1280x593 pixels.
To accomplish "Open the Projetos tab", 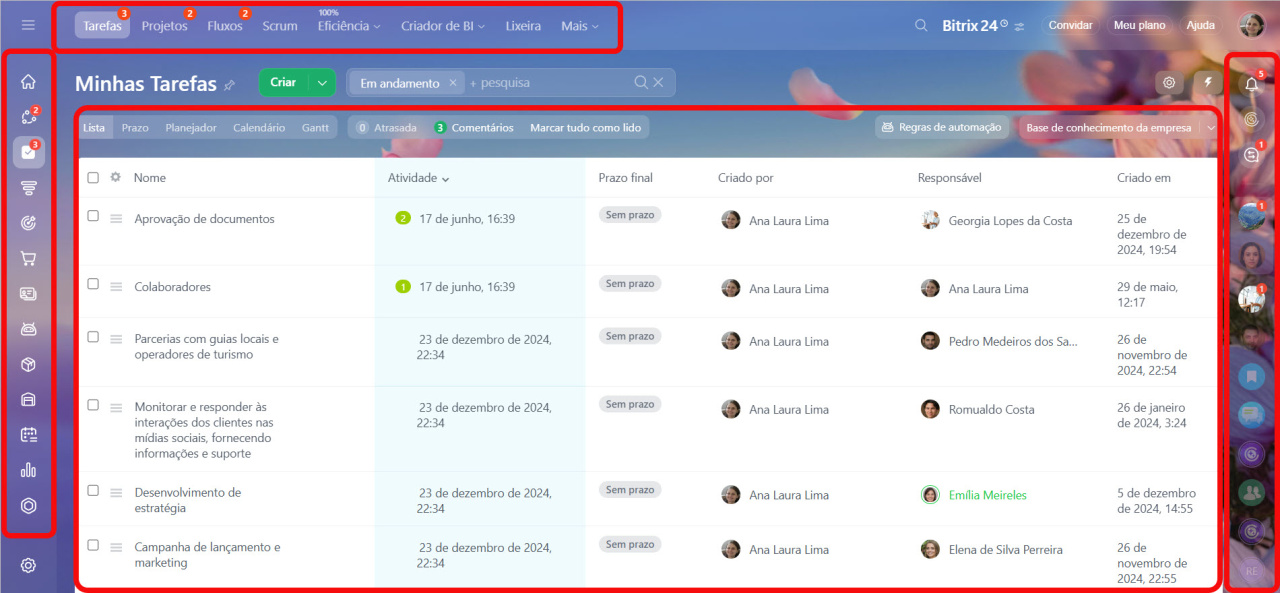I will pos(164,26).
